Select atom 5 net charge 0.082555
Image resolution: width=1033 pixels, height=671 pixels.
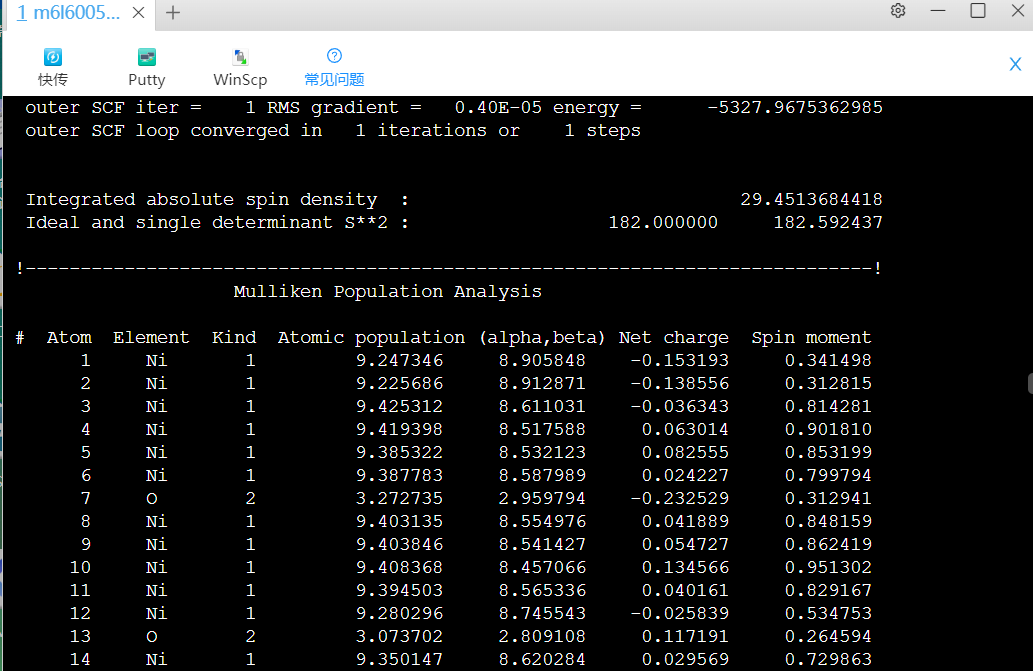(685, 453)
